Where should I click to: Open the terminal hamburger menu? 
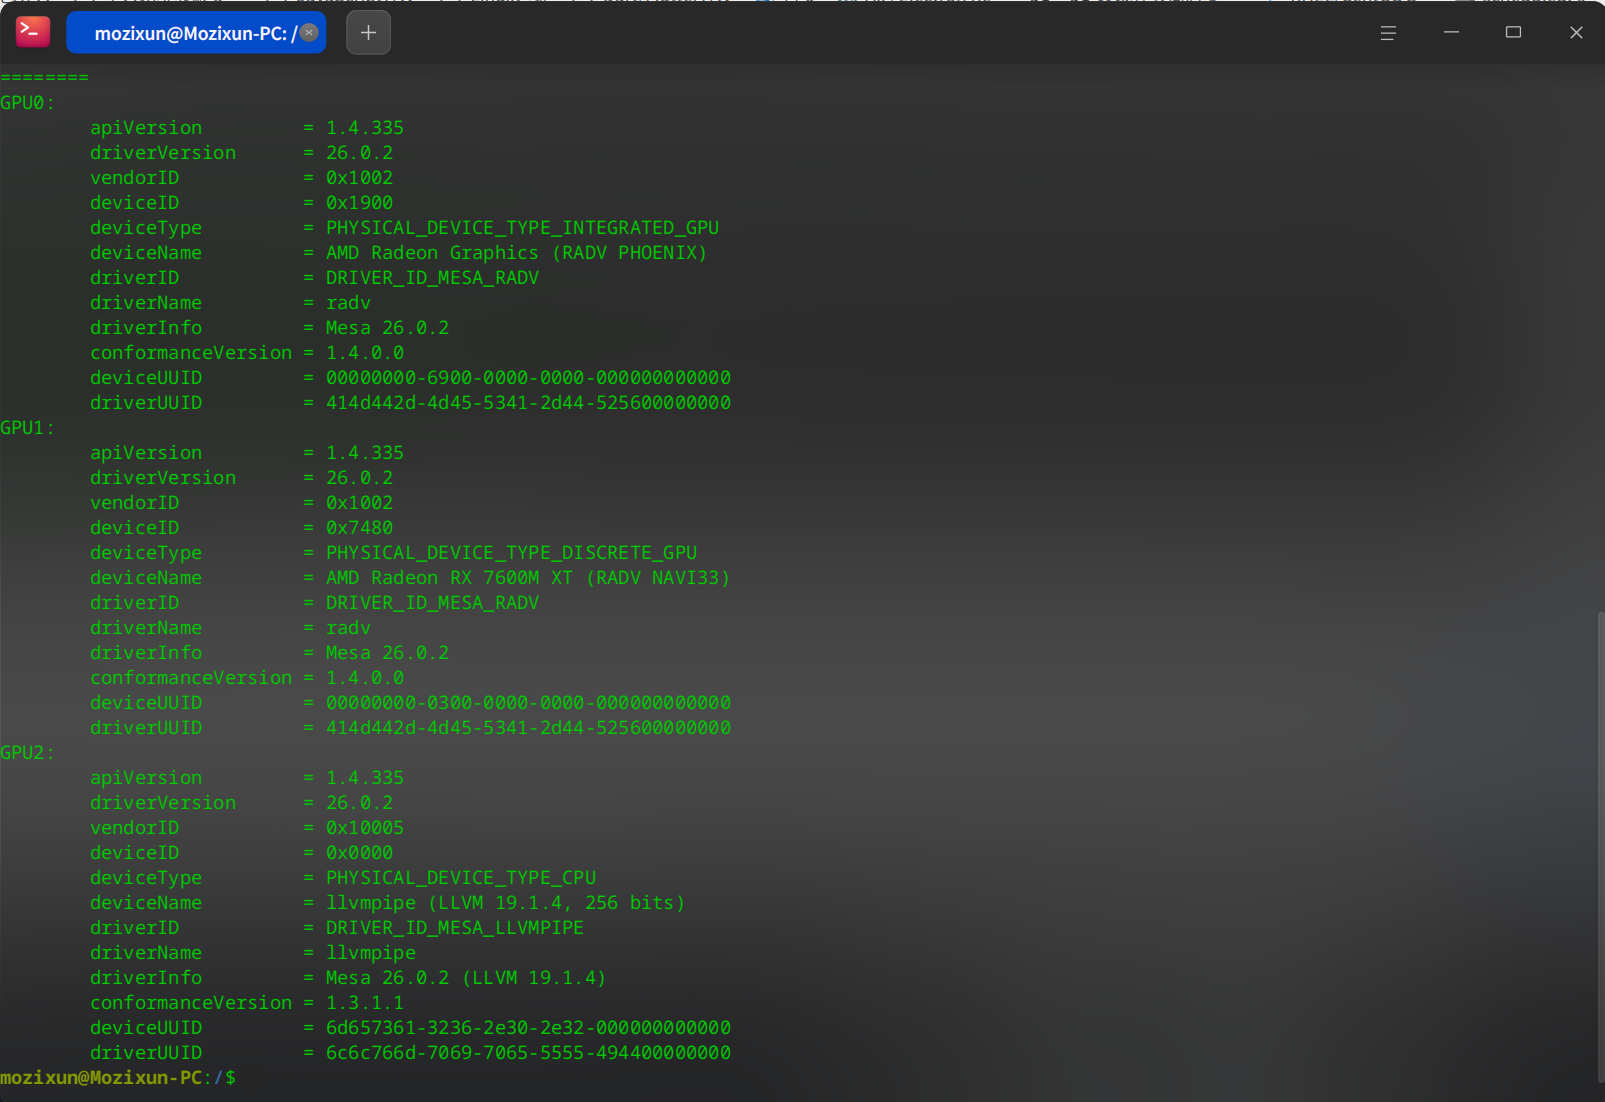click(1388, 33)
